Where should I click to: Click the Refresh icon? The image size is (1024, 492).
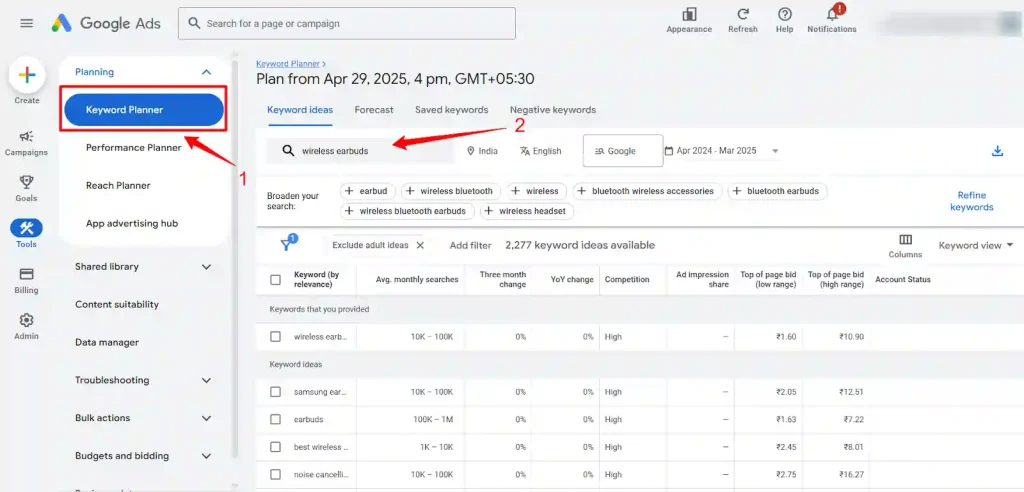(743, 14)
